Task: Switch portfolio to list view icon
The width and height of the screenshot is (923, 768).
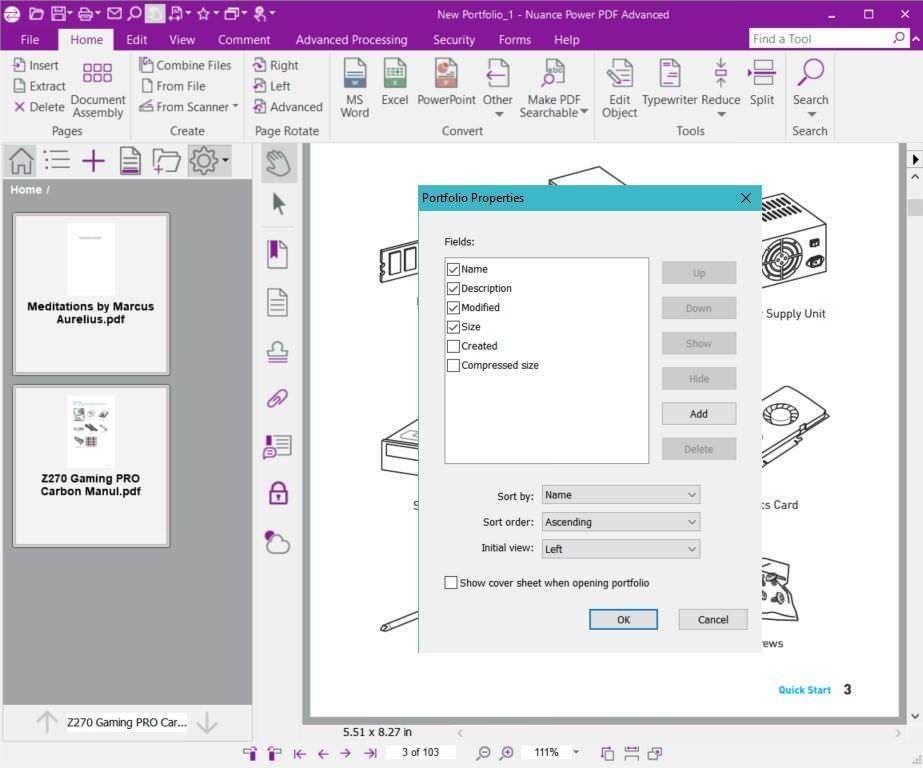Action: (x=57, y=161)
